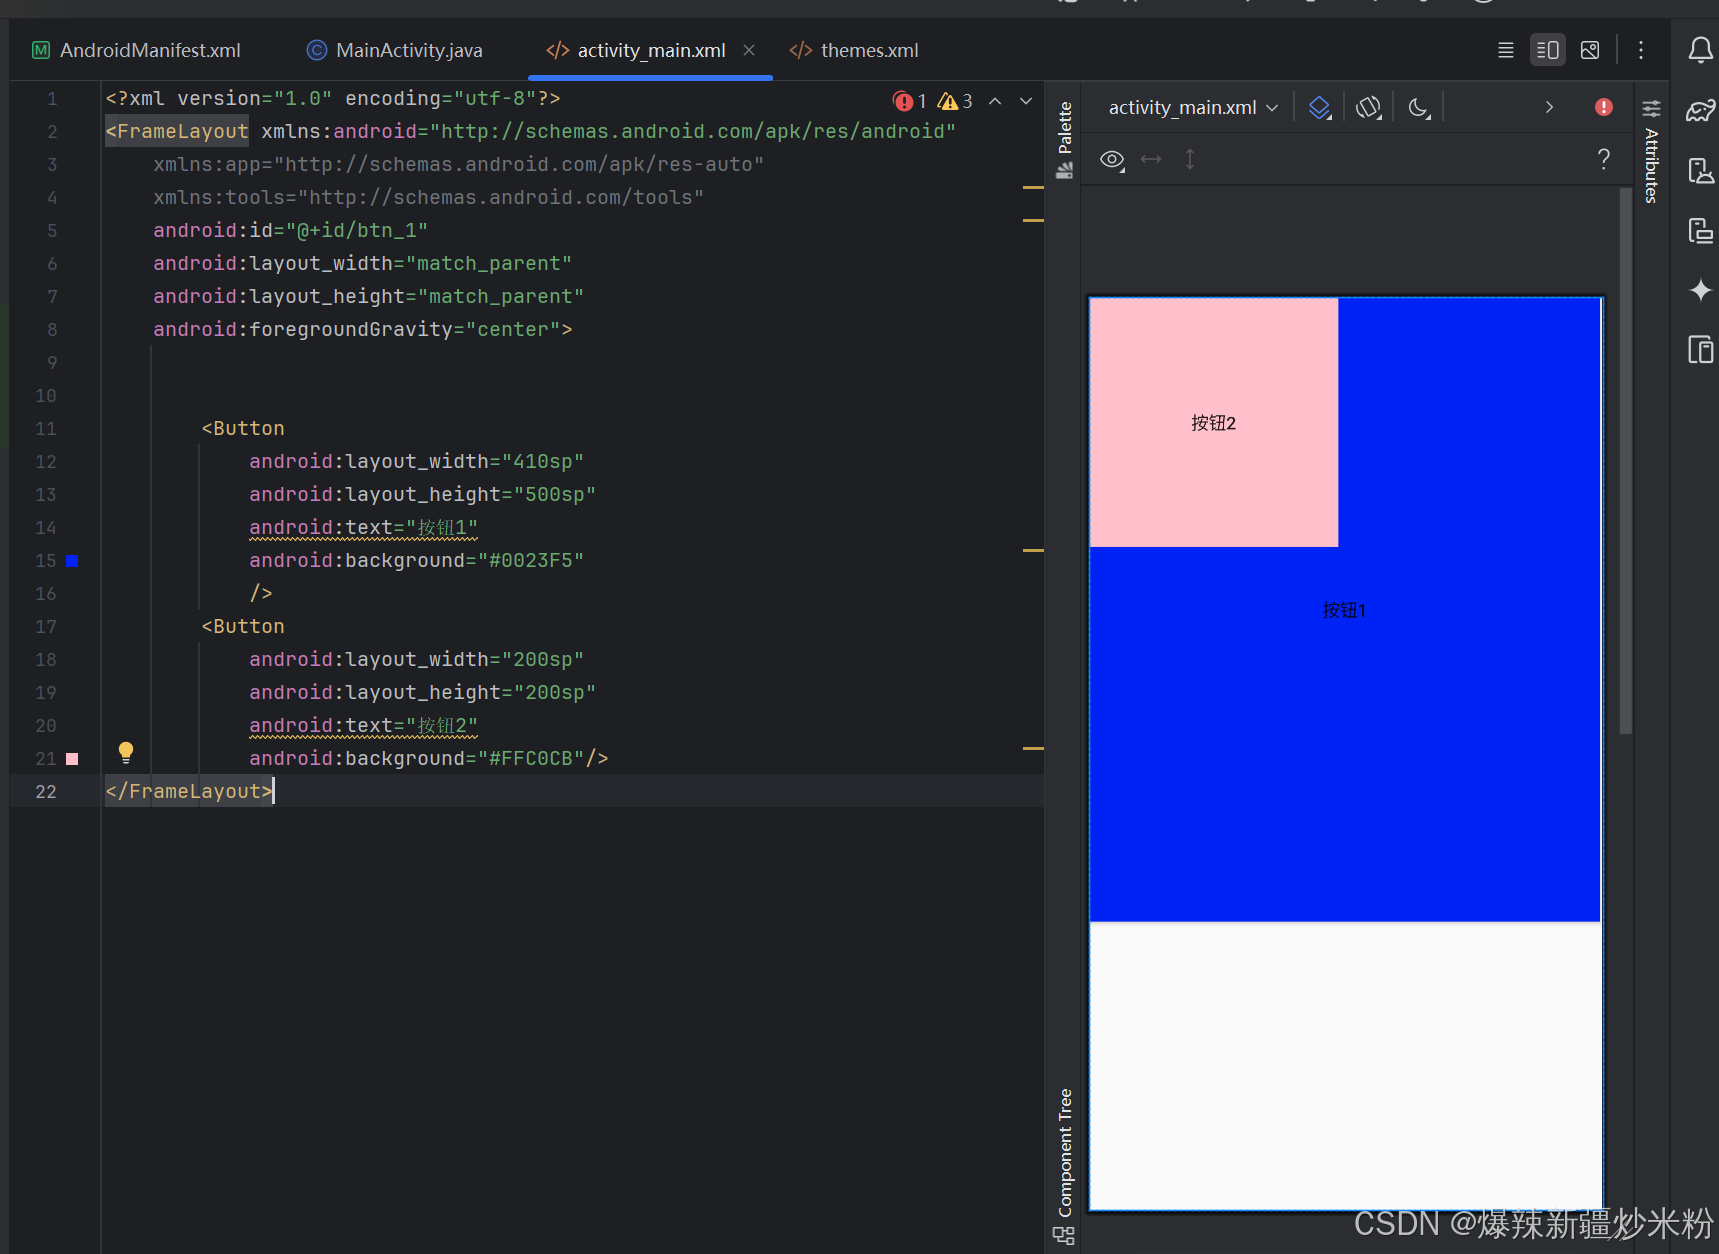This screenshot has height=1254, width=1719.
Task: Open the MainActivity.java tab
Action: click(x=395, y=50)
